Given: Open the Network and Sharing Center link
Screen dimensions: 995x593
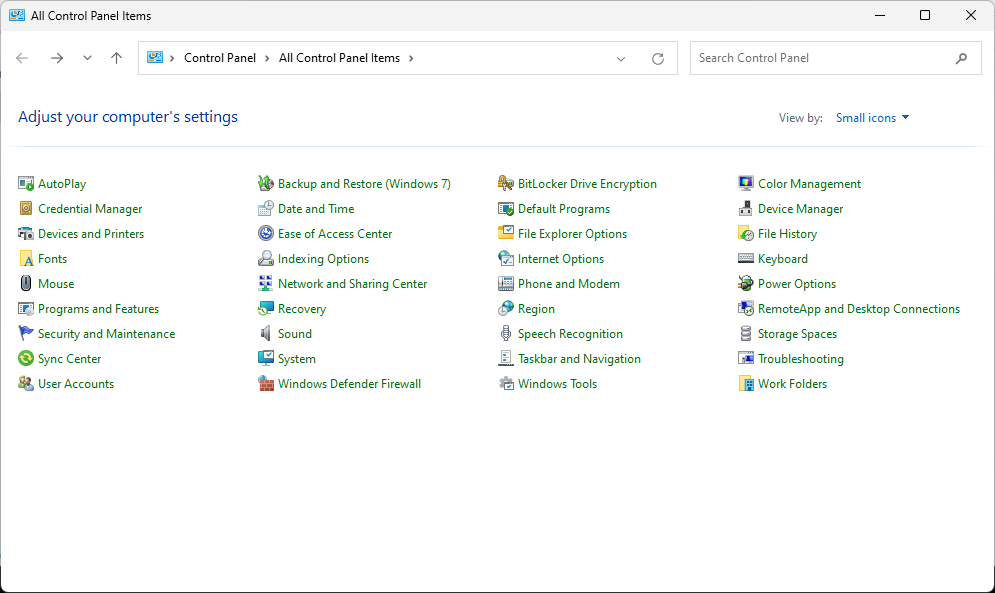Looking at the screenshot, I should tap(352, 284).
